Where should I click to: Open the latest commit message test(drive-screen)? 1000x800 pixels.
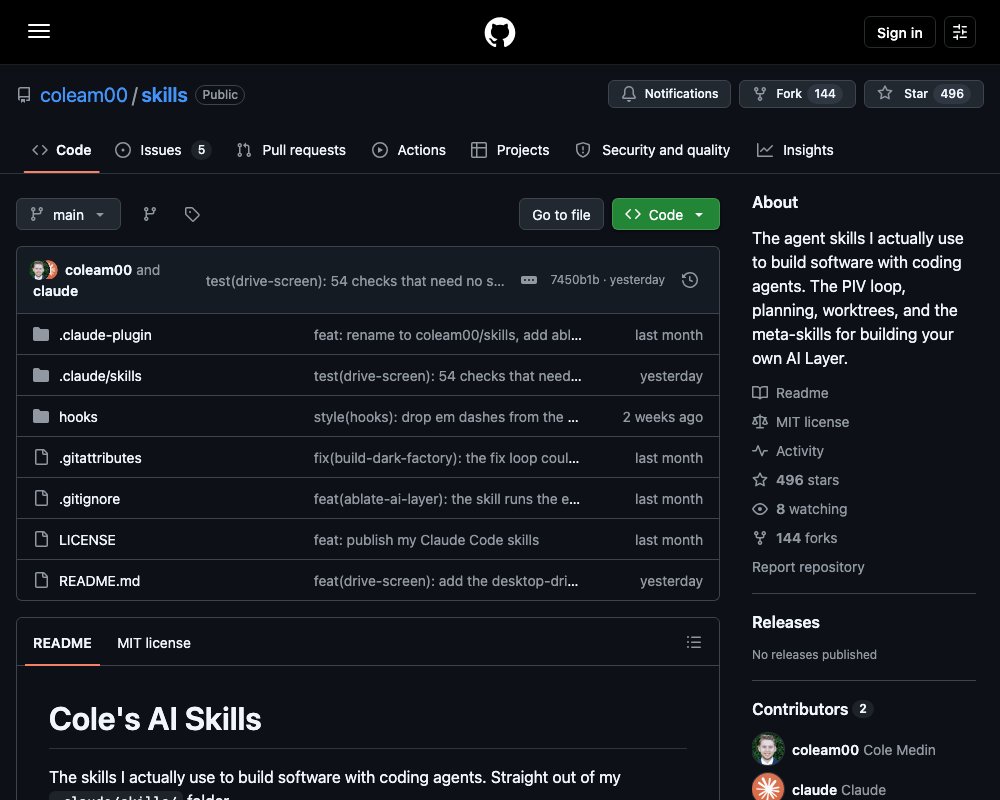(355, 281)
